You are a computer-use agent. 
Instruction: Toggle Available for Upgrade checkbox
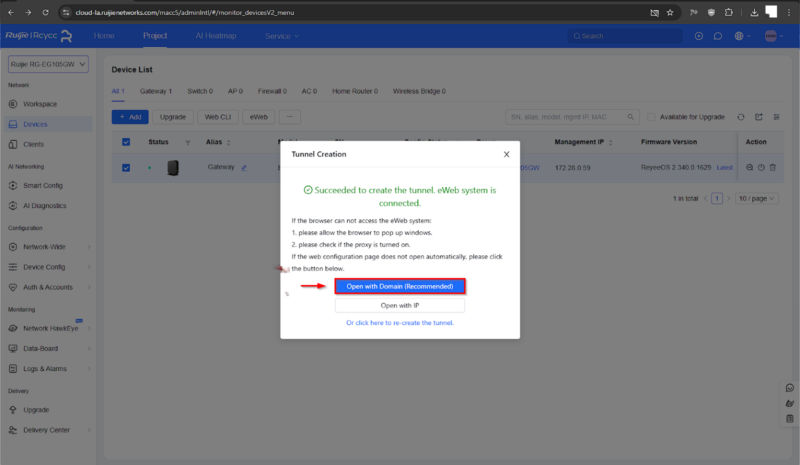click(x=651, y=117)
